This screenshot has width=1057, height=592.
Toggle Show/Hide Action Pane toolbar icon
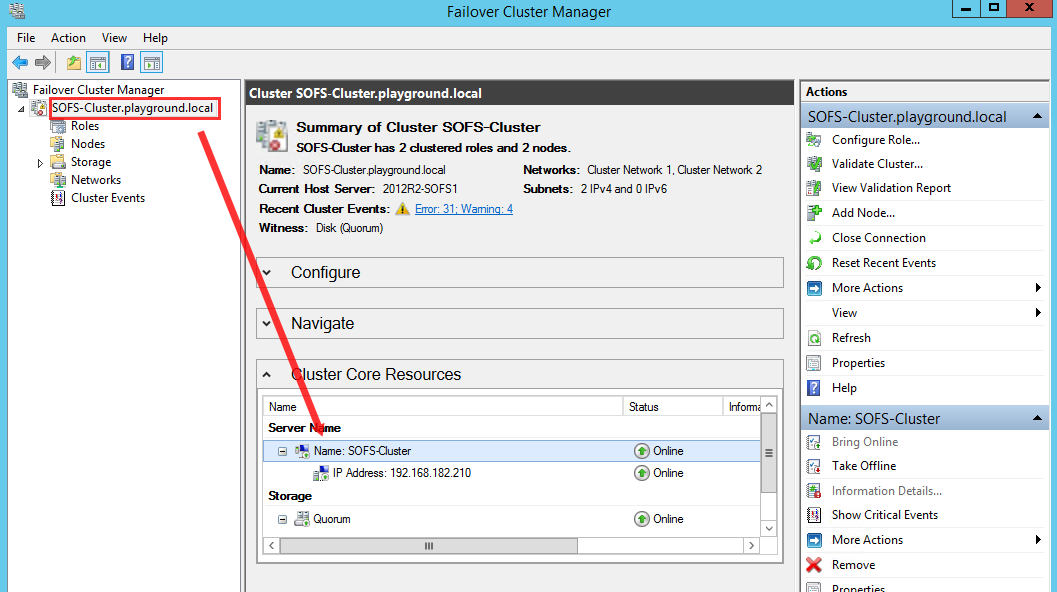[152, 63]
